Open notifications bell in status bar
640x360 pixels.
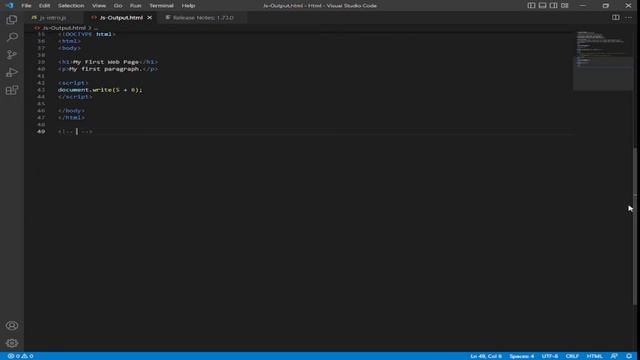[x=629, y=356]
